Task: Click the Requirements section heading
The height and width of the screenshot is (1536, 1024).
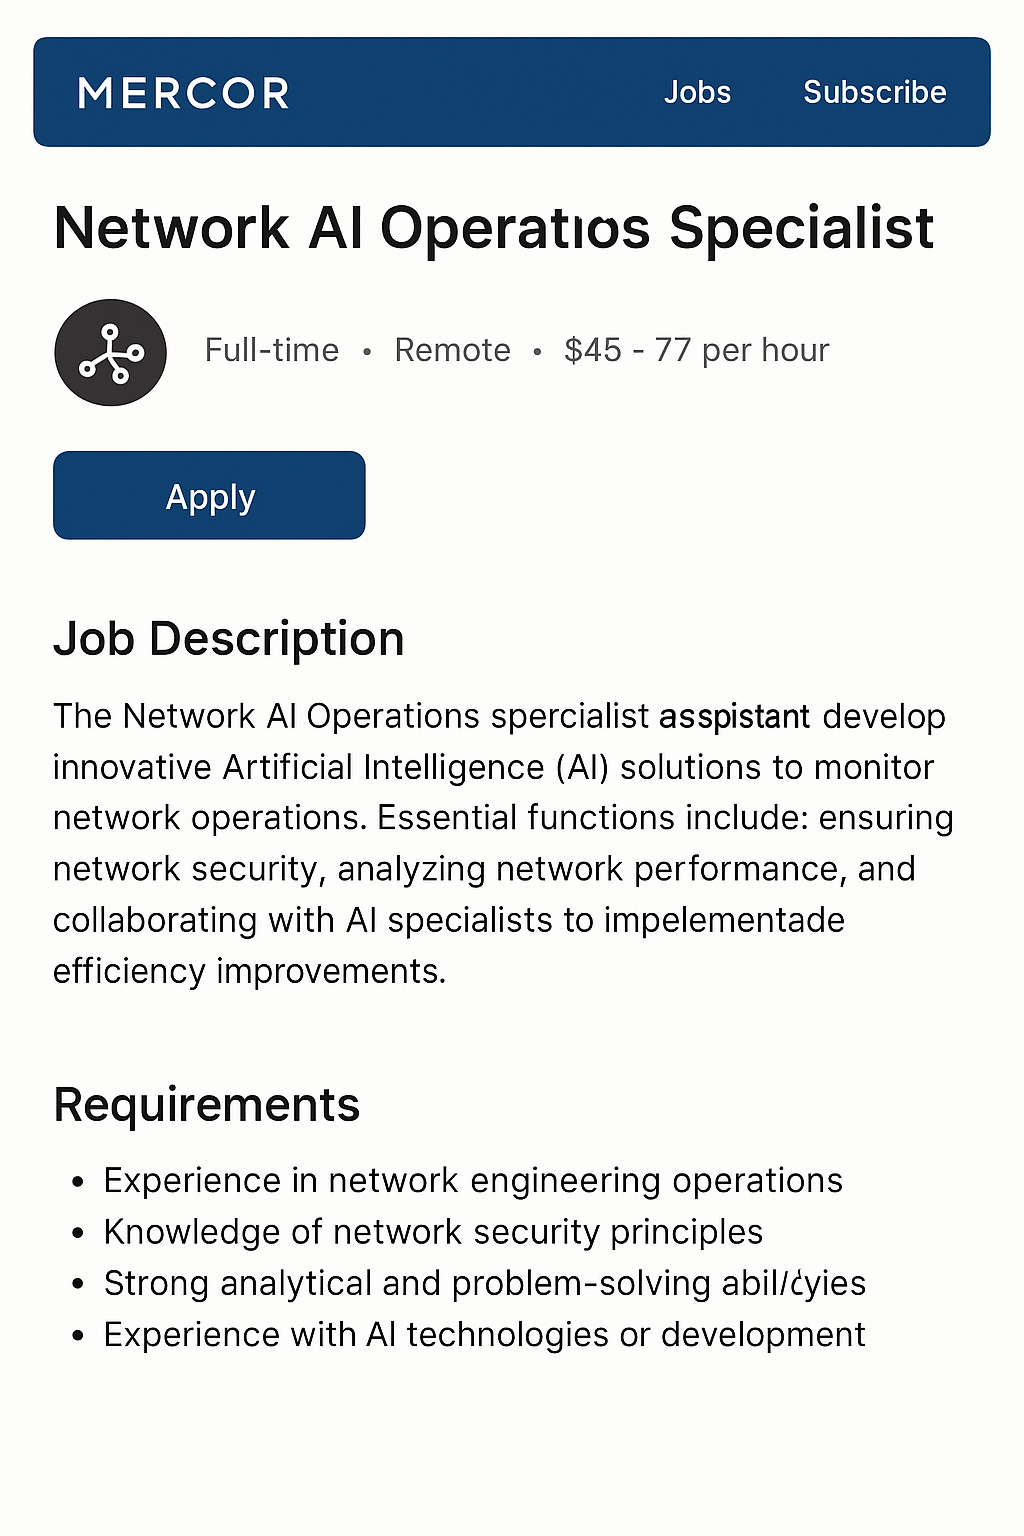Action: pyautogui.click(x=206, y=1105)
